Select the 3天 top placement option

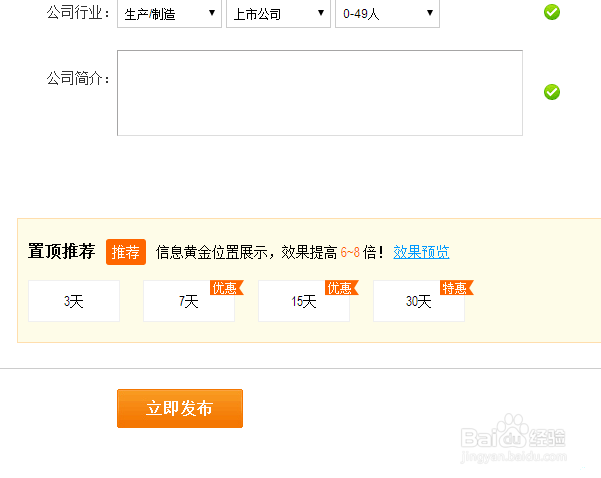(x=74, y=301)
